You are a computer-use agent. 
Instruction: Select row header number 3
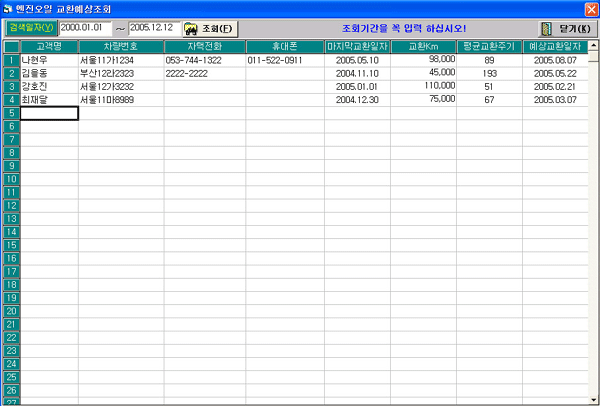coord(11,86)
